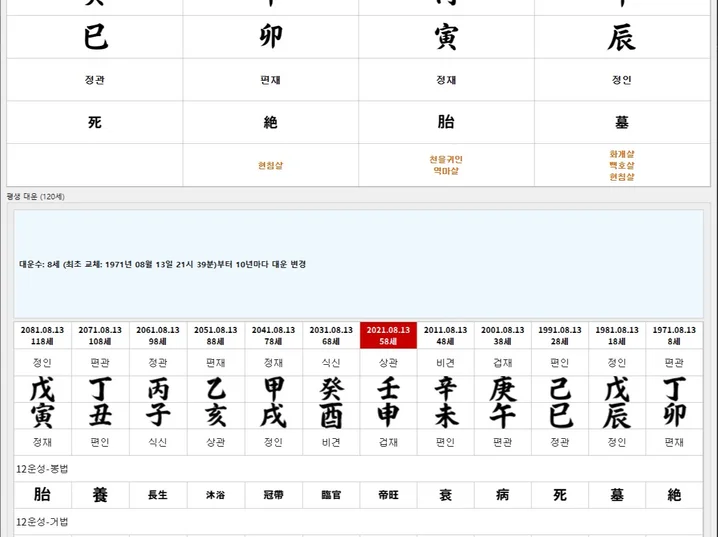Viewport: 718px width, 537px height.
Task: Click the 戊寅 pillar in luck table
Action: [42, 401]
